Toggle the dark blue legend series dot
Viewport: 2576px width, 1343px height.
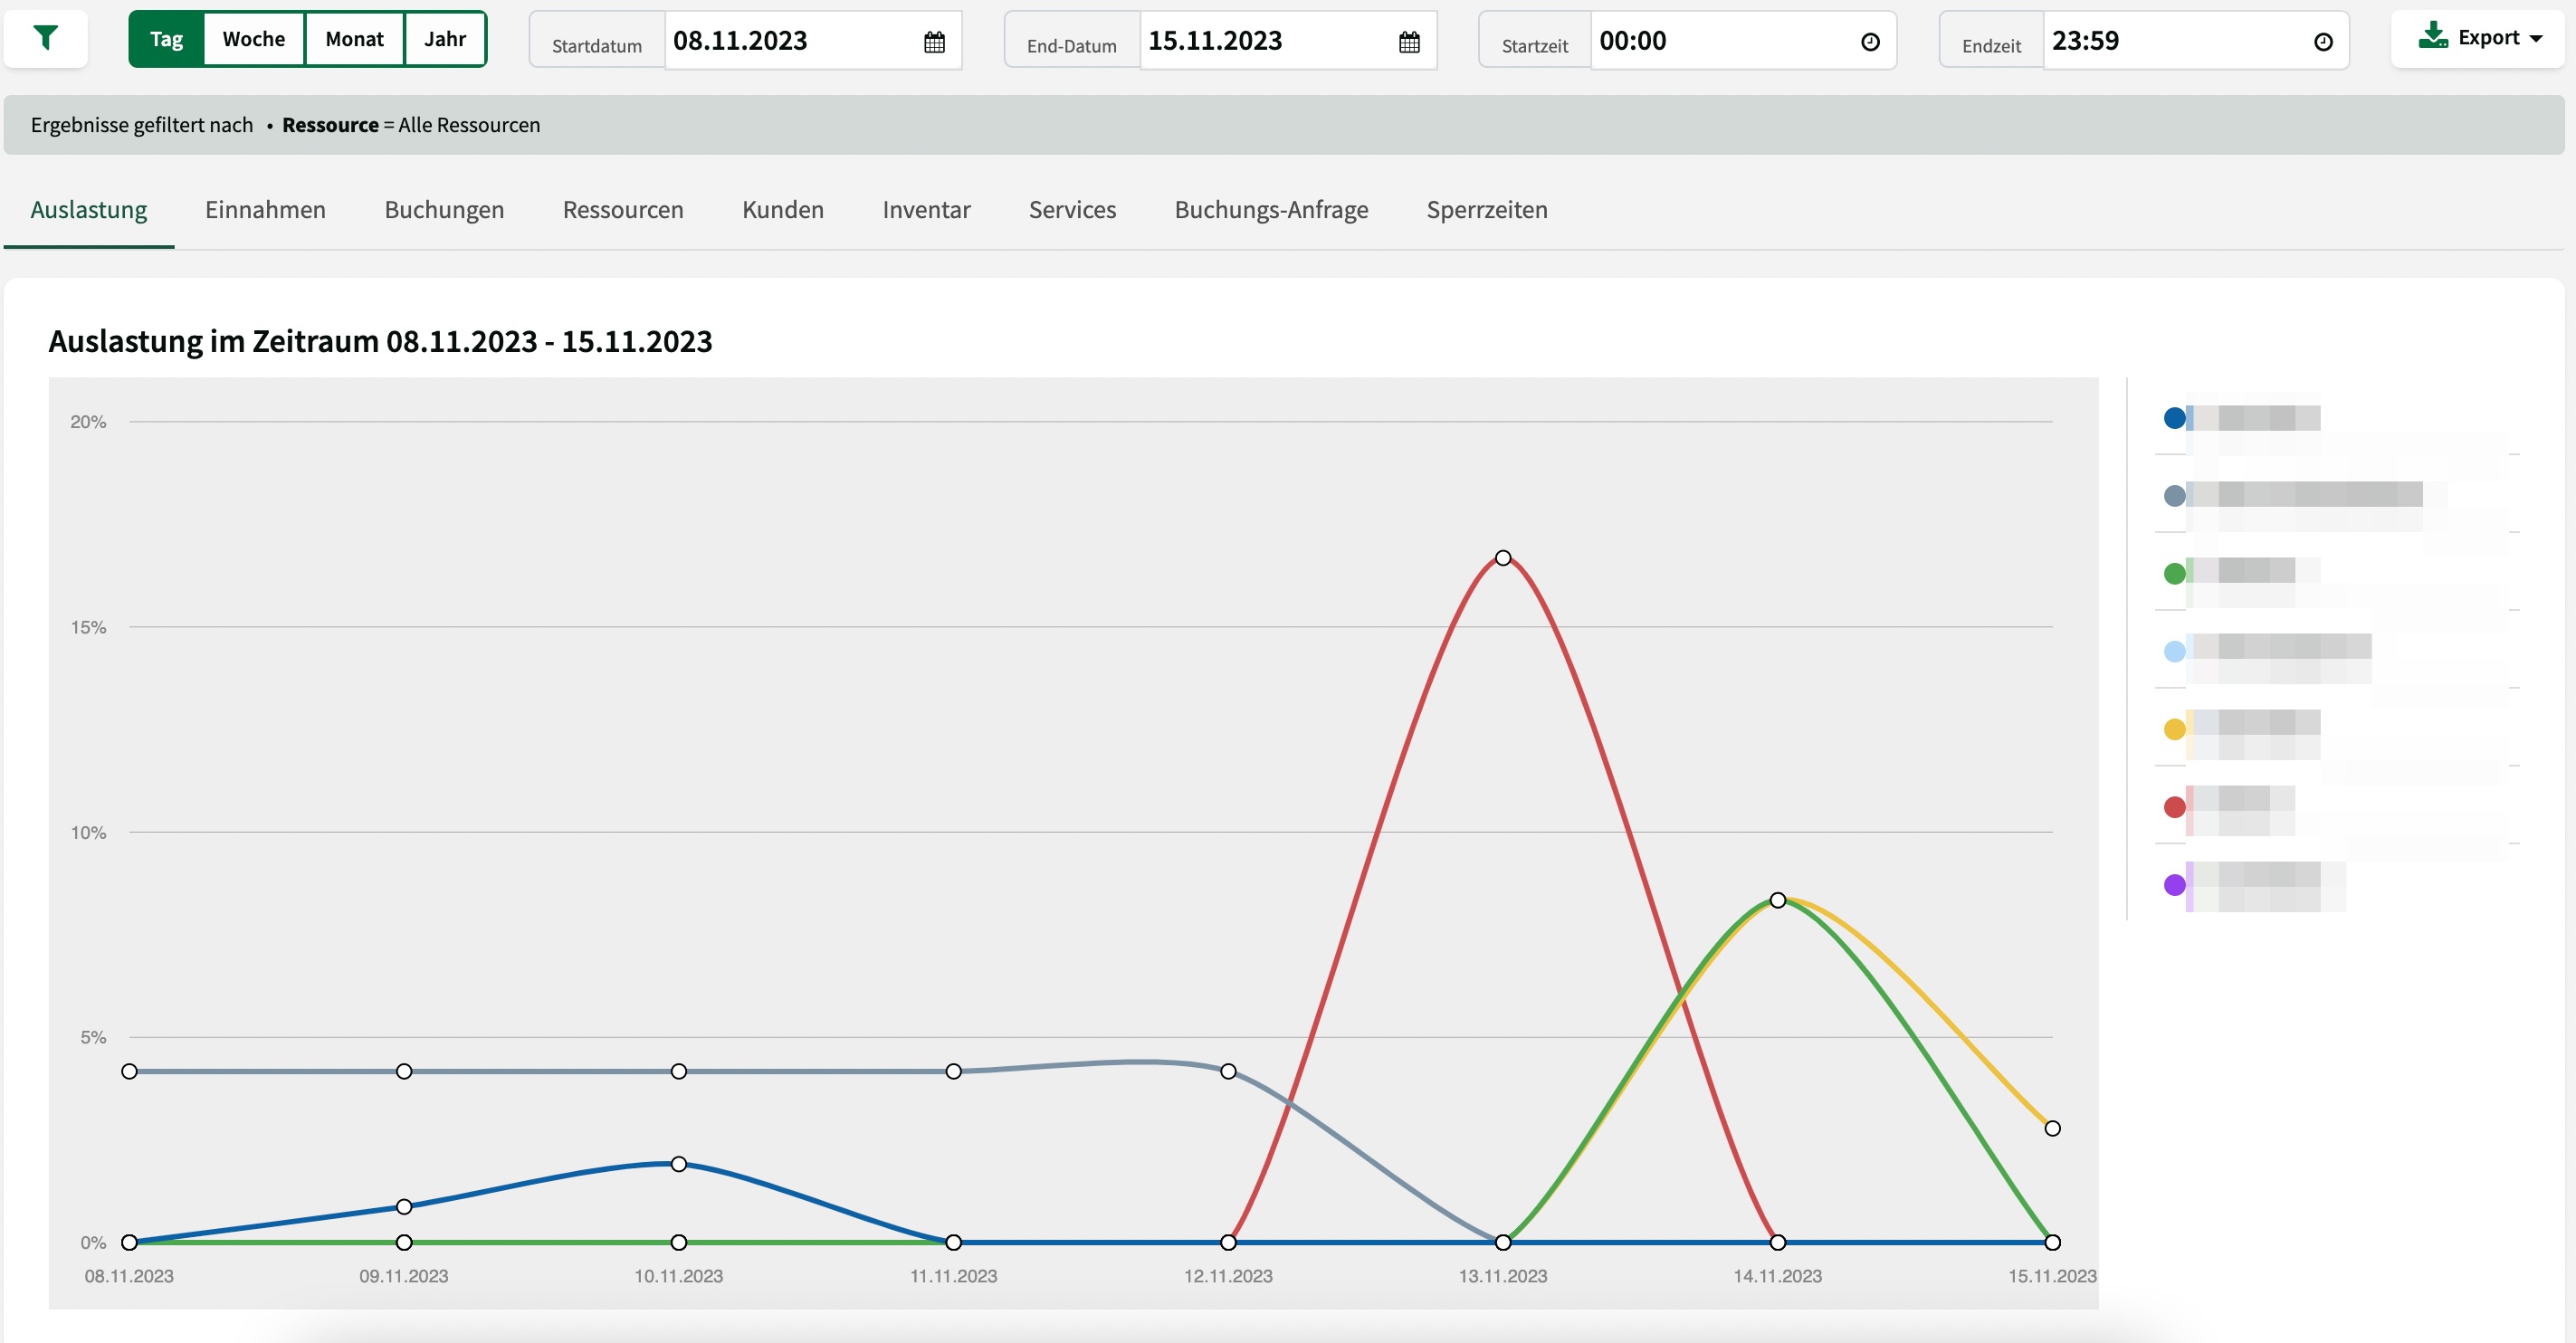click(x=2174, y=418)
